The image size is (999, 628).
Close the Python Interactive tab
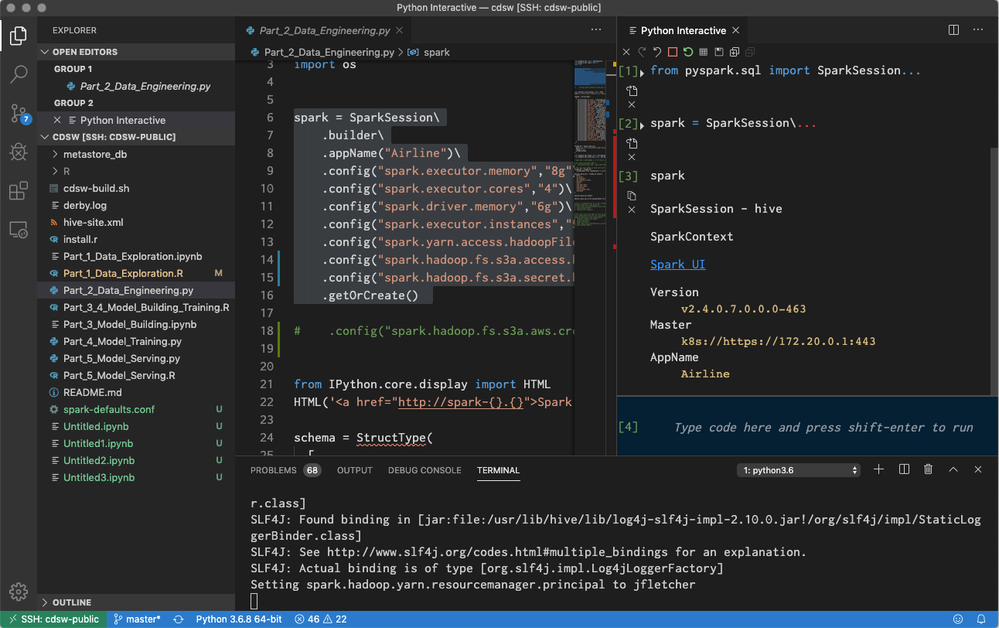pos(736,31)
